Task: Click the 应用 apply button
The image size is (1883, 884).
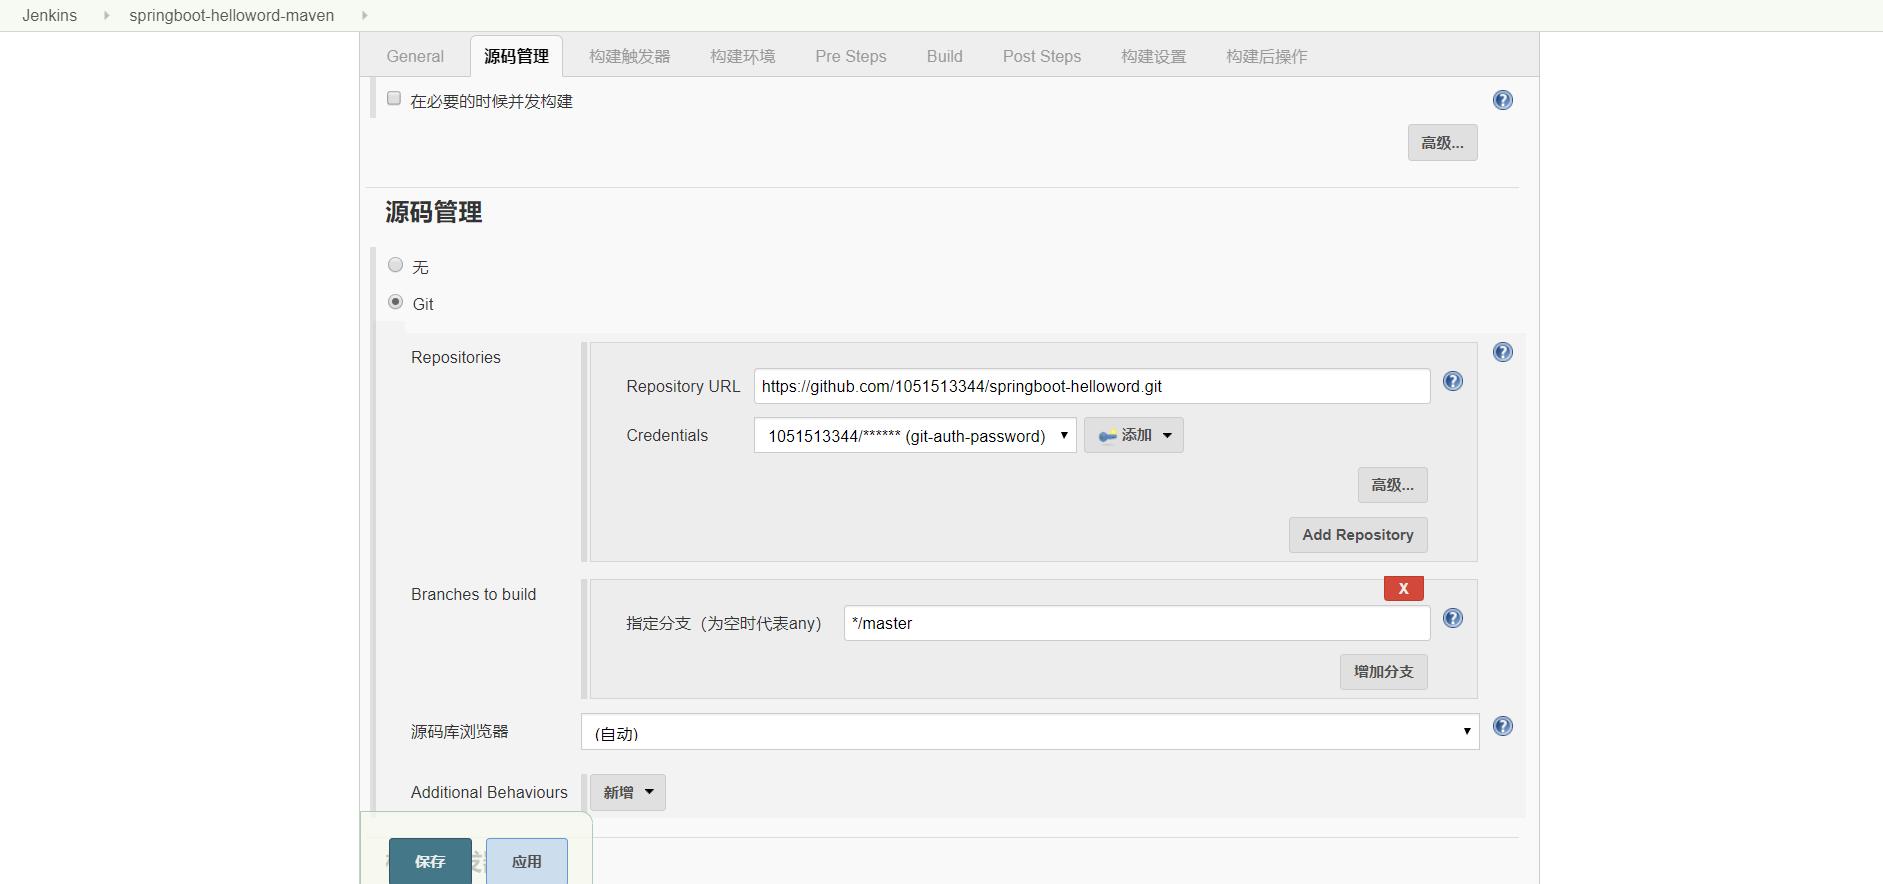Action: pyautogui.click(x=527, y=861)
